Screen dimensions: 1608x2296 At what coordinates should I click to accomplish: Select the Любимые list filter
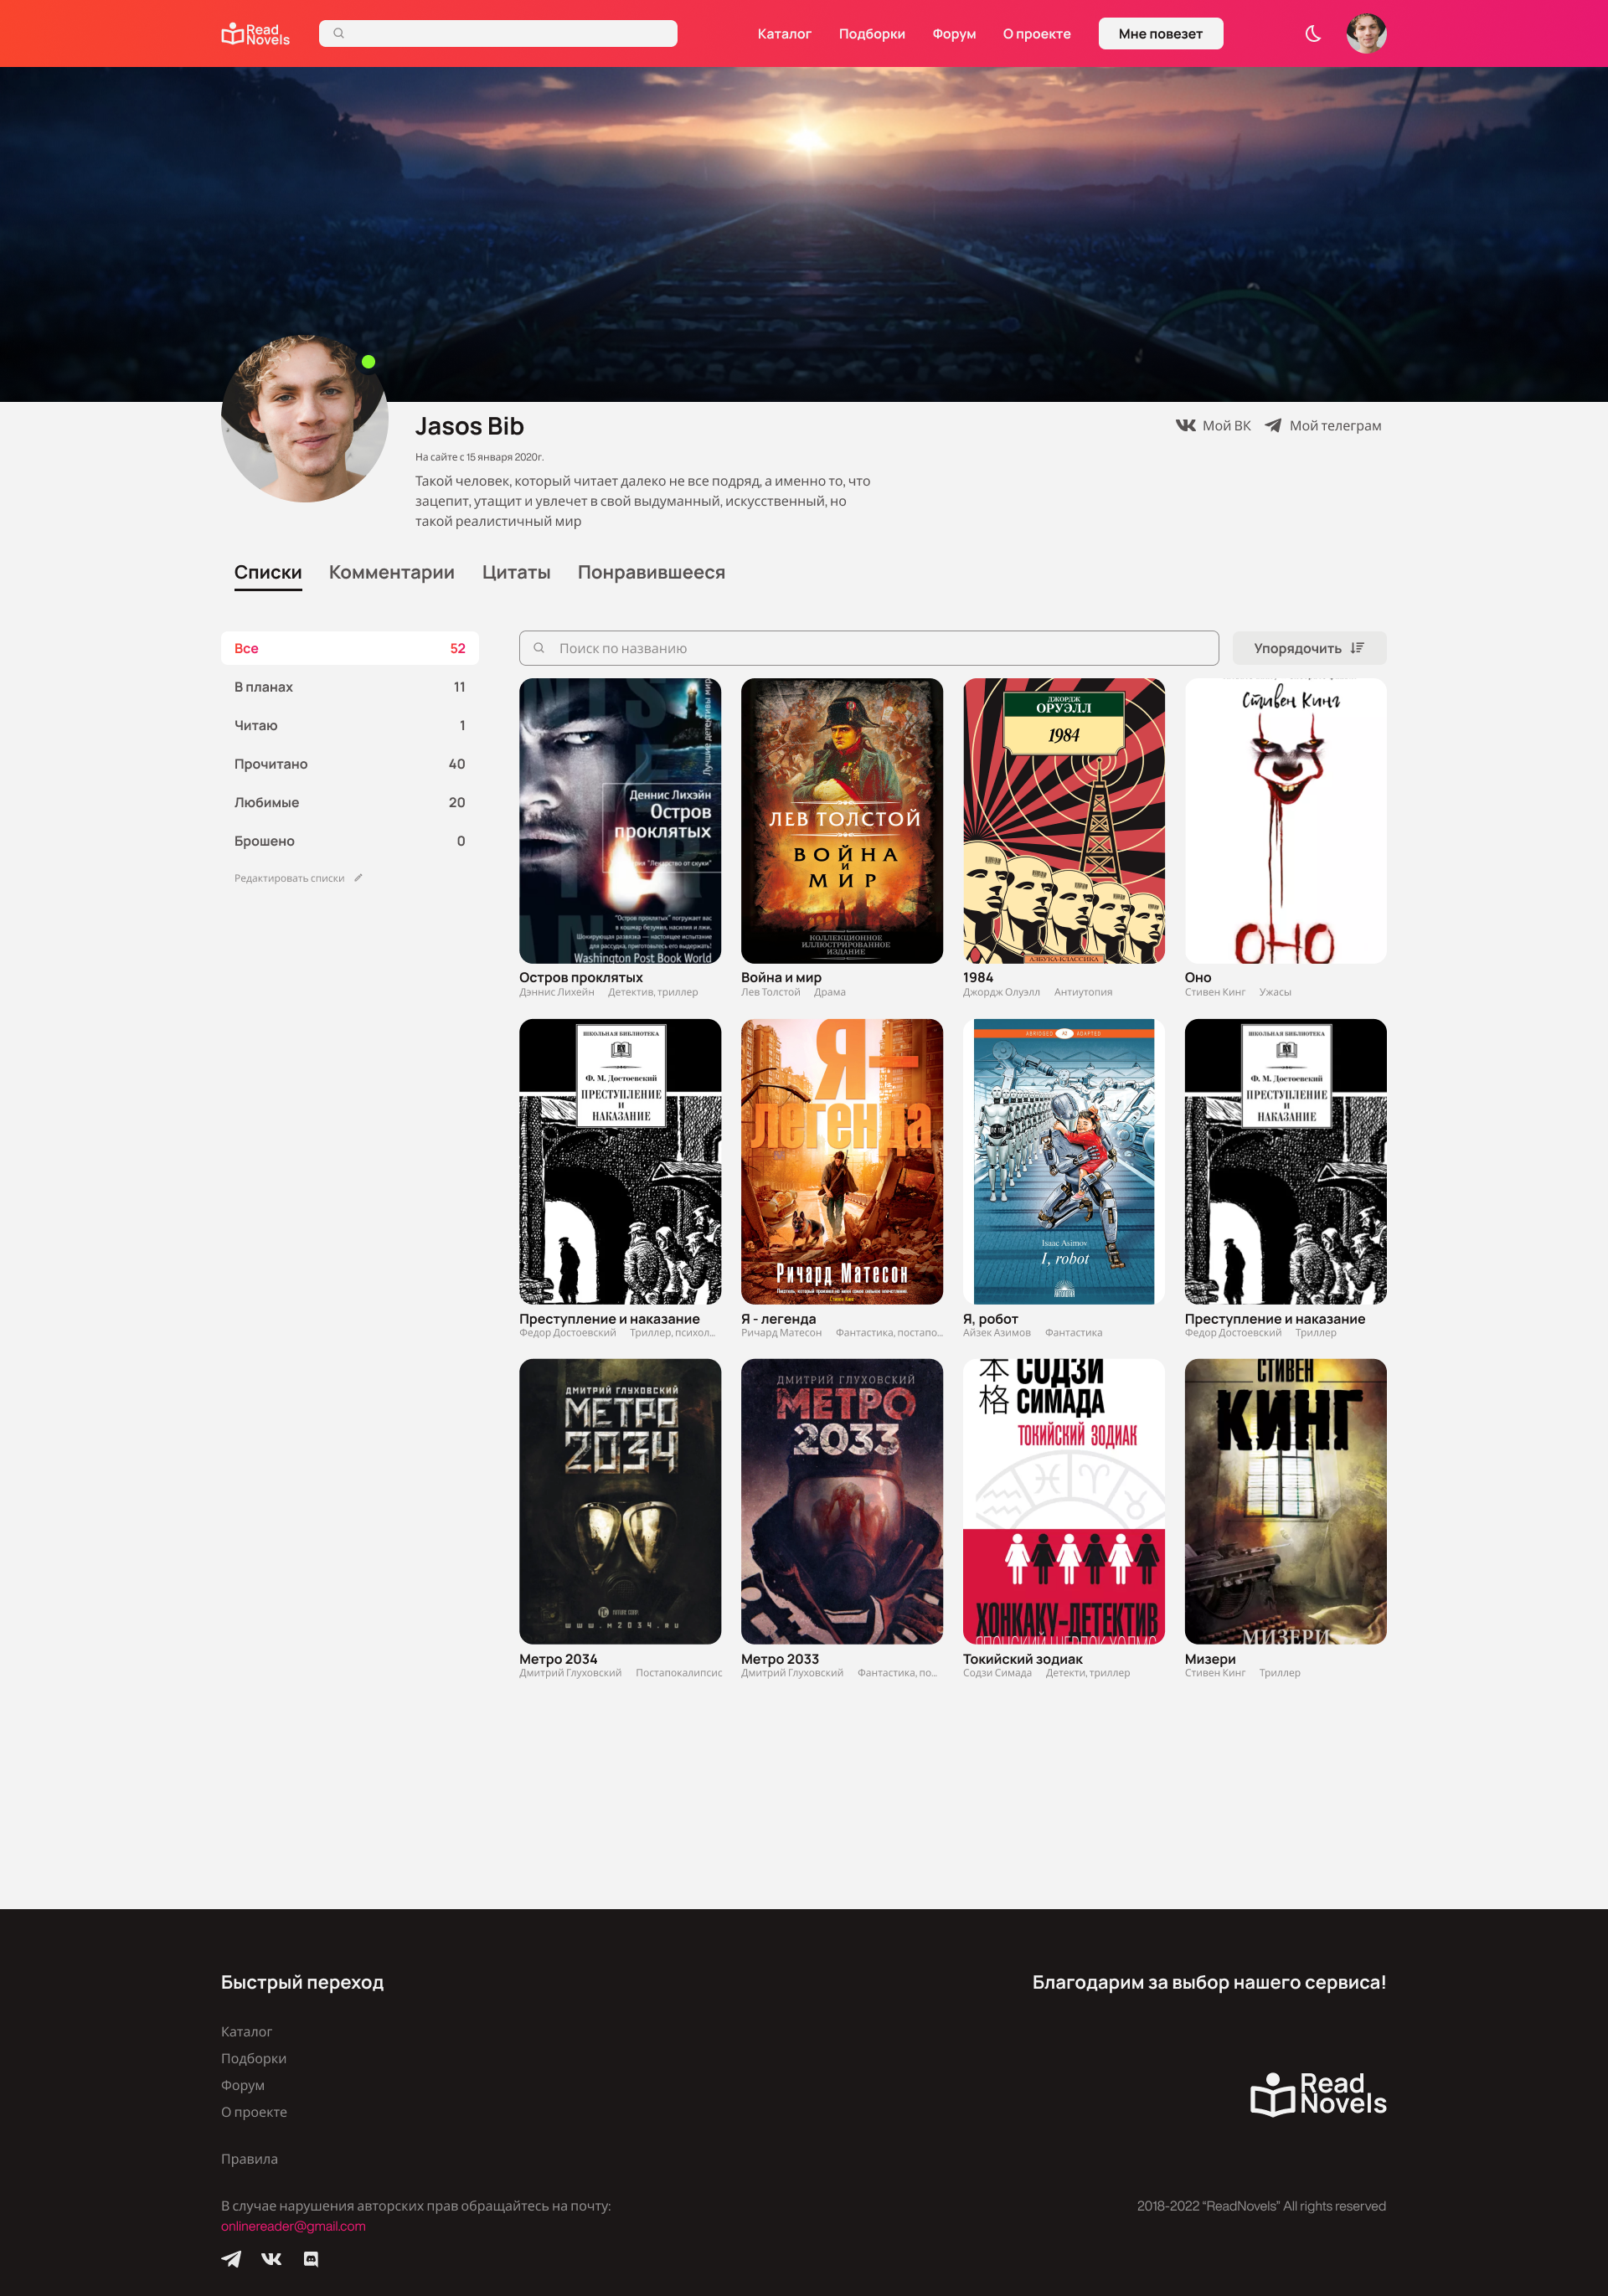pyautogui.click(x=350, y=802)
